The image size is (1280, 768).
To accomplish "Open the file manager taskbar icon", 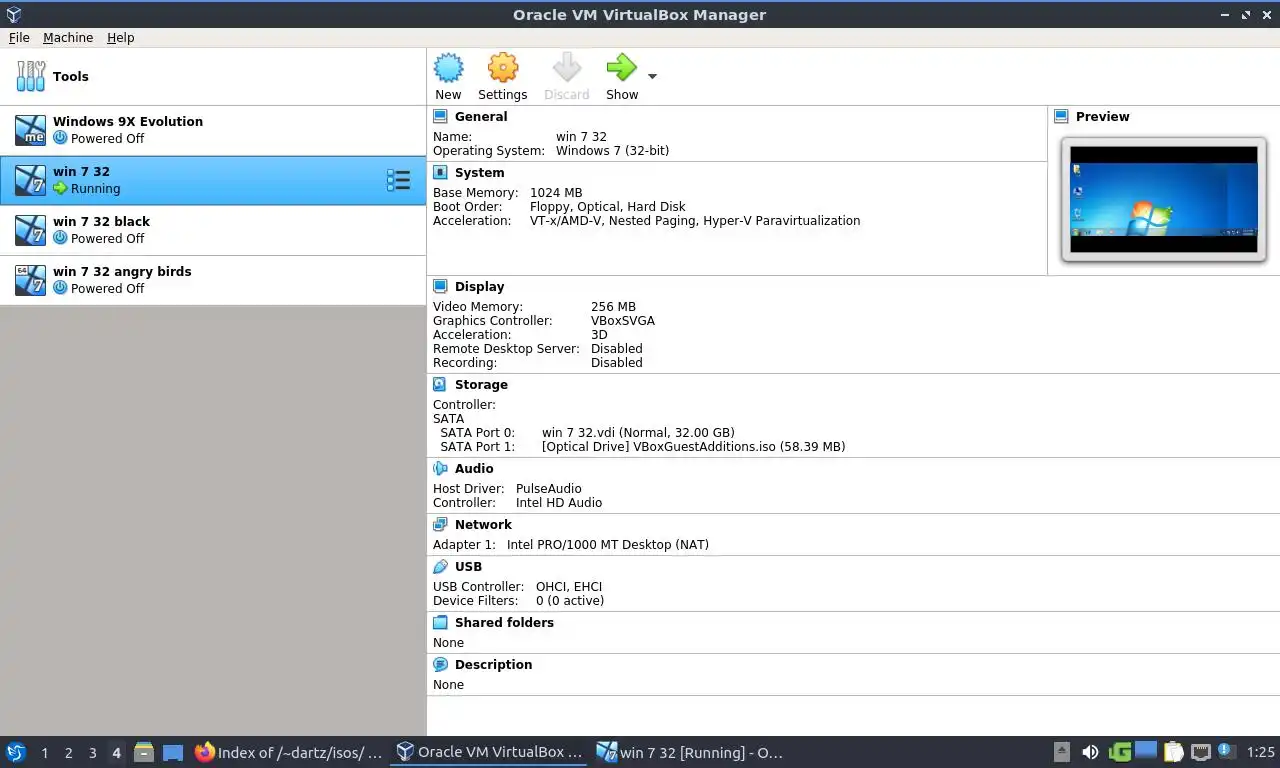I will 144,752.
